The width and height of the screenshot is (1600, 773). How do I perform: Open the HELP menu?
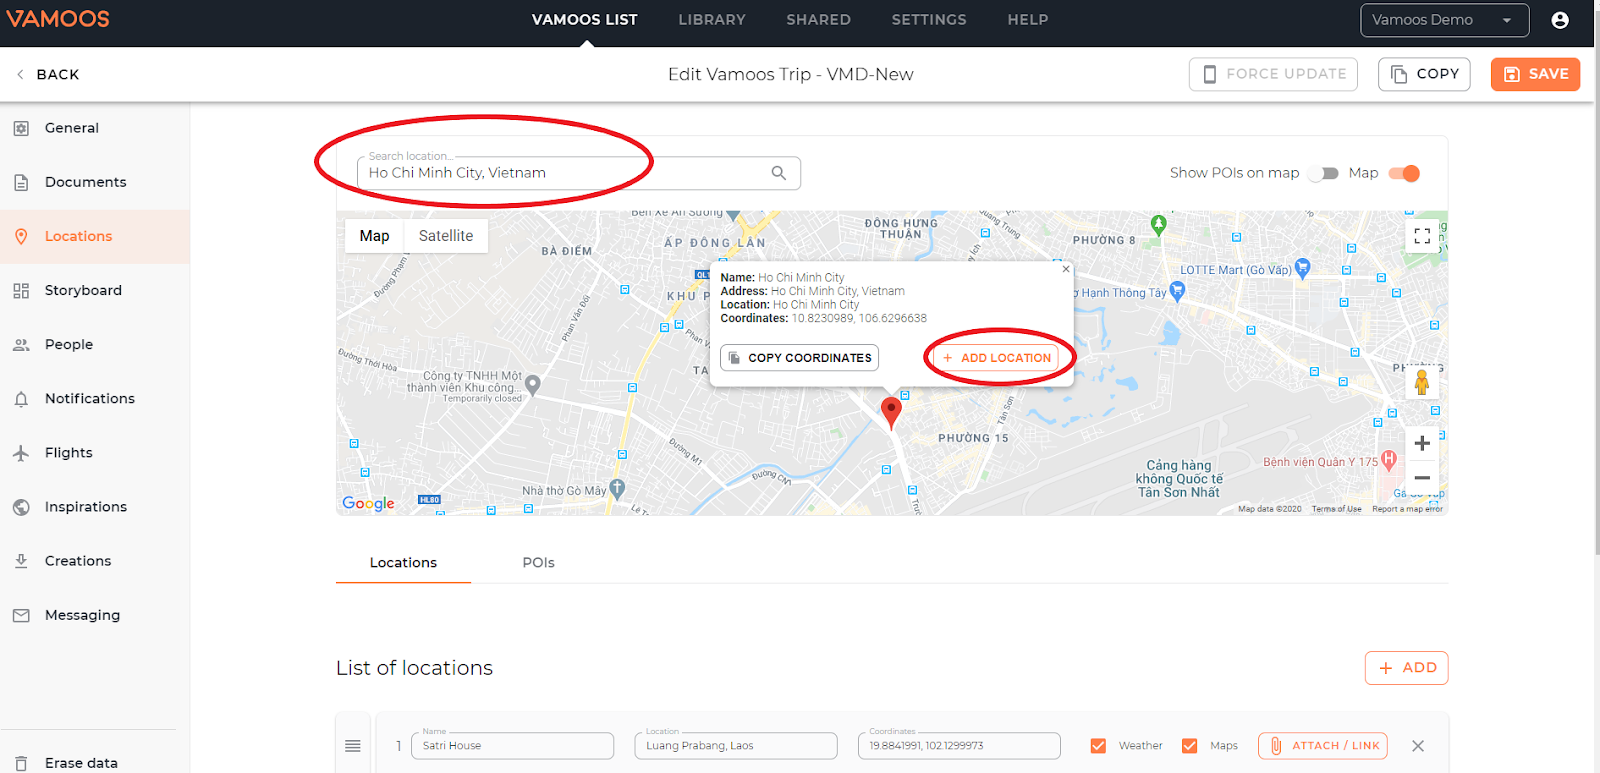coord(1028,20)
